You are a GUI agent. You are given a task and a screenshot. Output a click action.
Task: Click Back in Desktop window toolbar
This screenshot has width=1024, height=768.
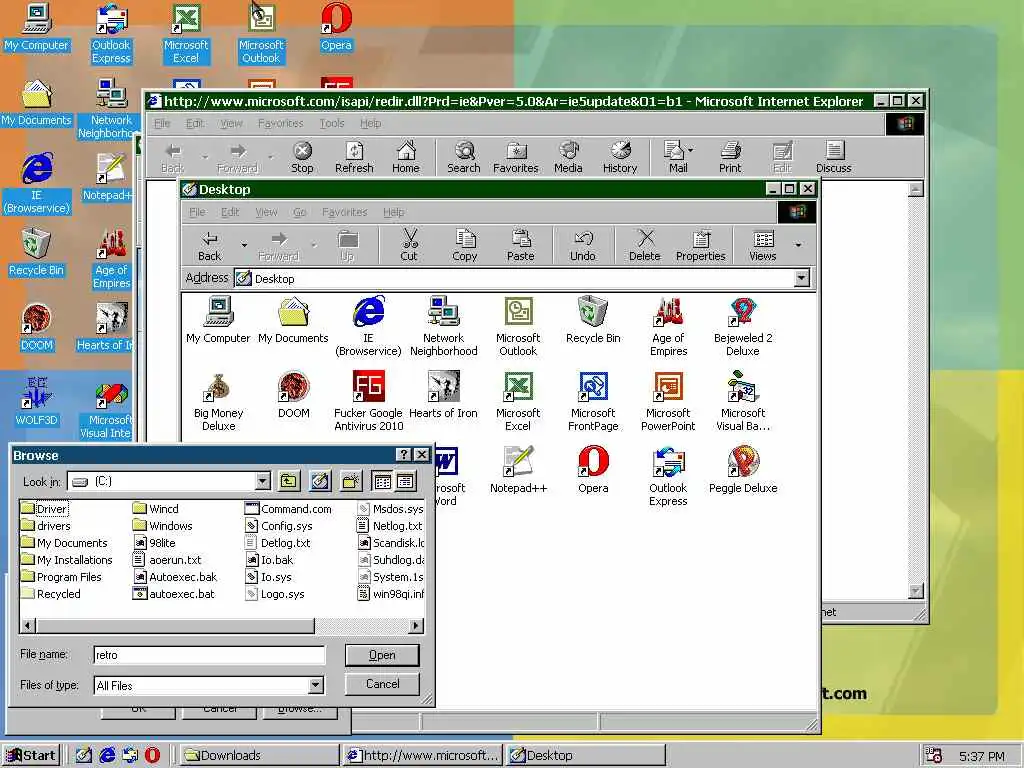[210, 246]
